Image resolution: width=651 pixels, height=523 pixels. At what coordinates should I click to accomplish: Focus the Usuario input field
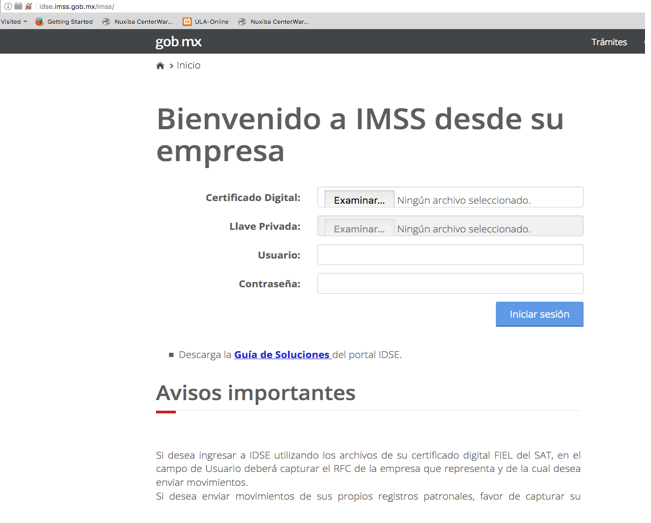point(450,254)
